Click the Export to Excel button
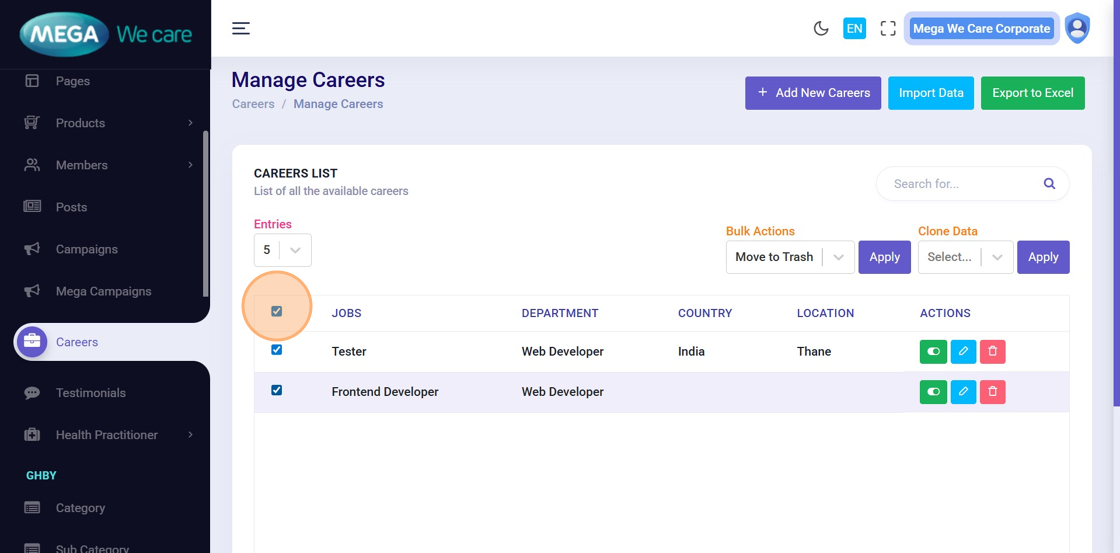This screenshot has width=1120, height=553. tap(1032, 93)
